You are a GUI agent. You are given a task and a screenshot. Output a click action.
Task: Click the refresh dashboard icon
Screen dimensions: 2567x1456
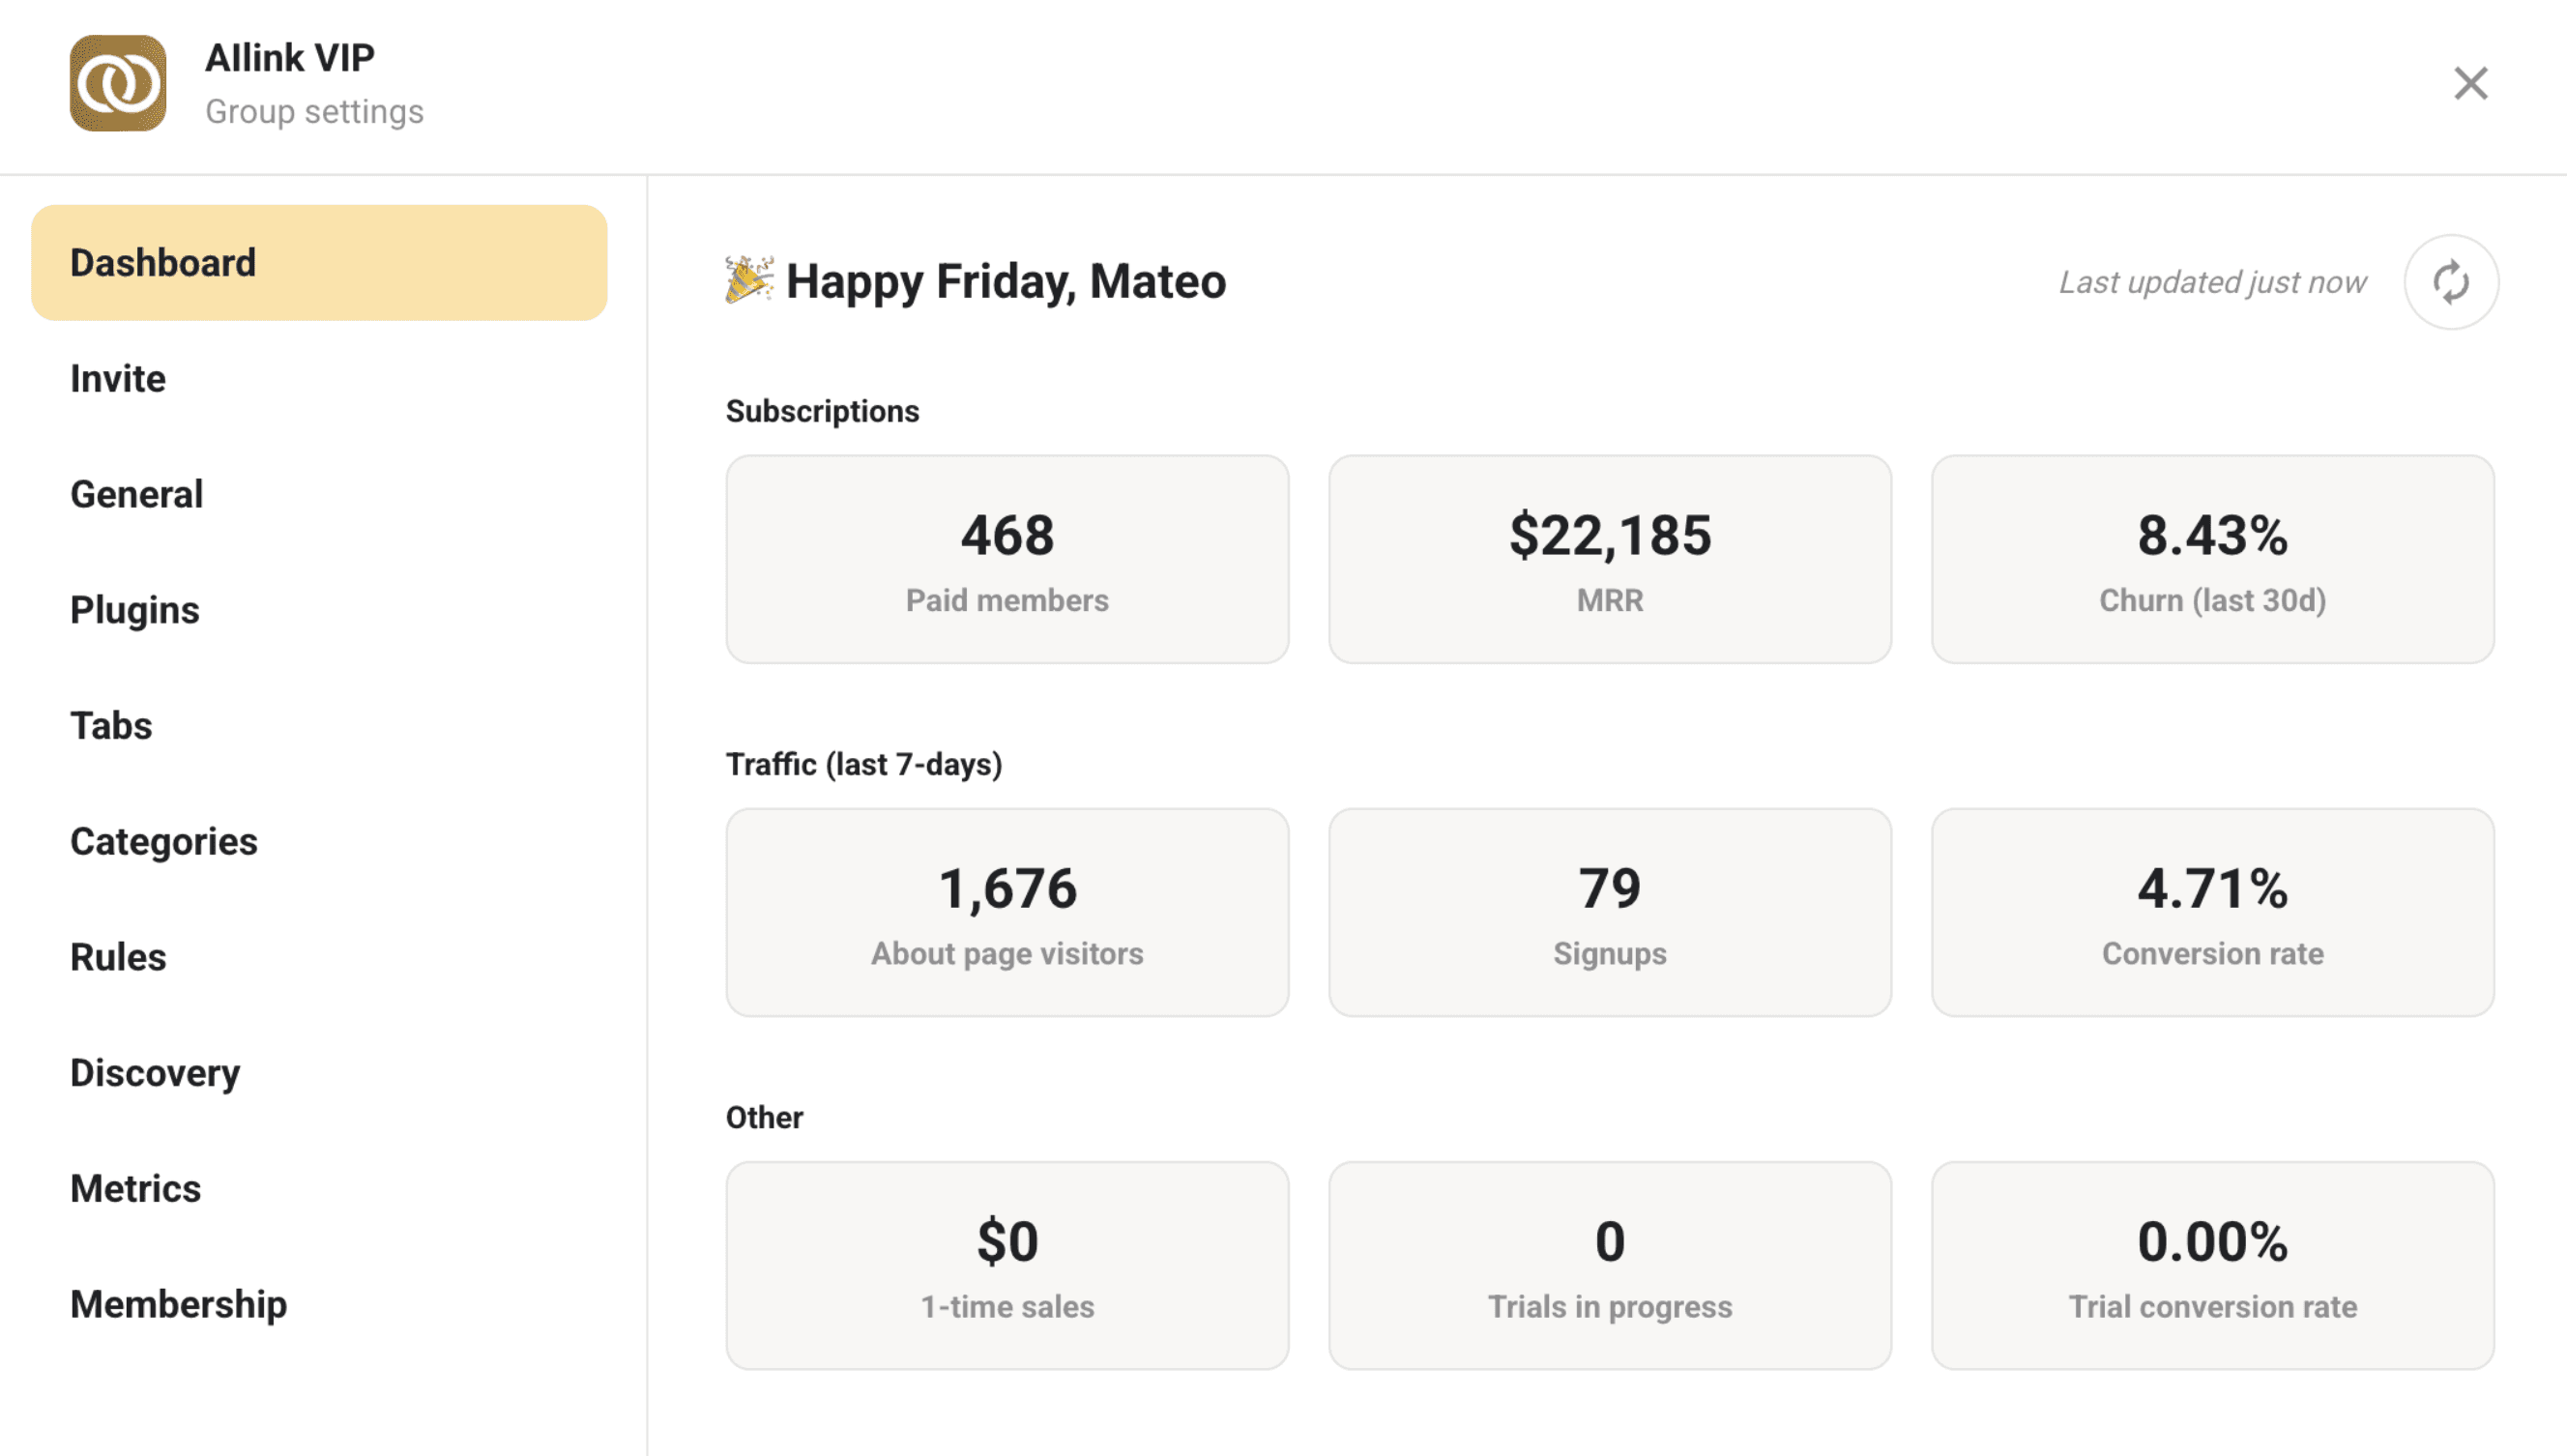tap(2450, 282)
